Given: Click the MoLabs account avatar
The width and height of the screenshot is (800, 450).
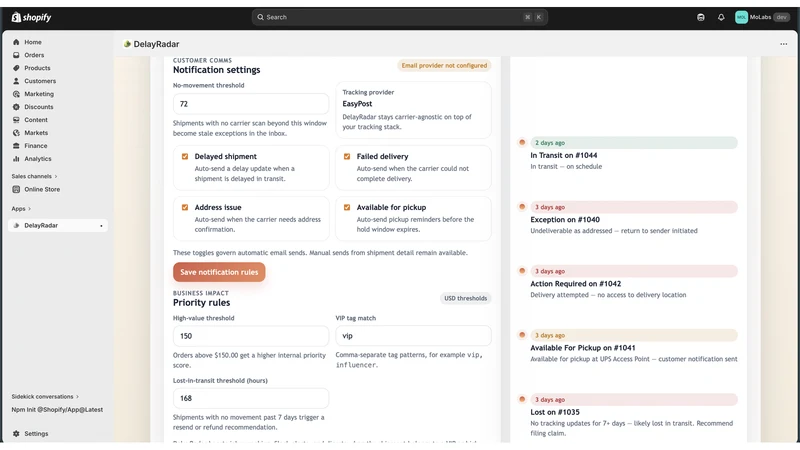Looking at the screenshot, I should point(741,17).
